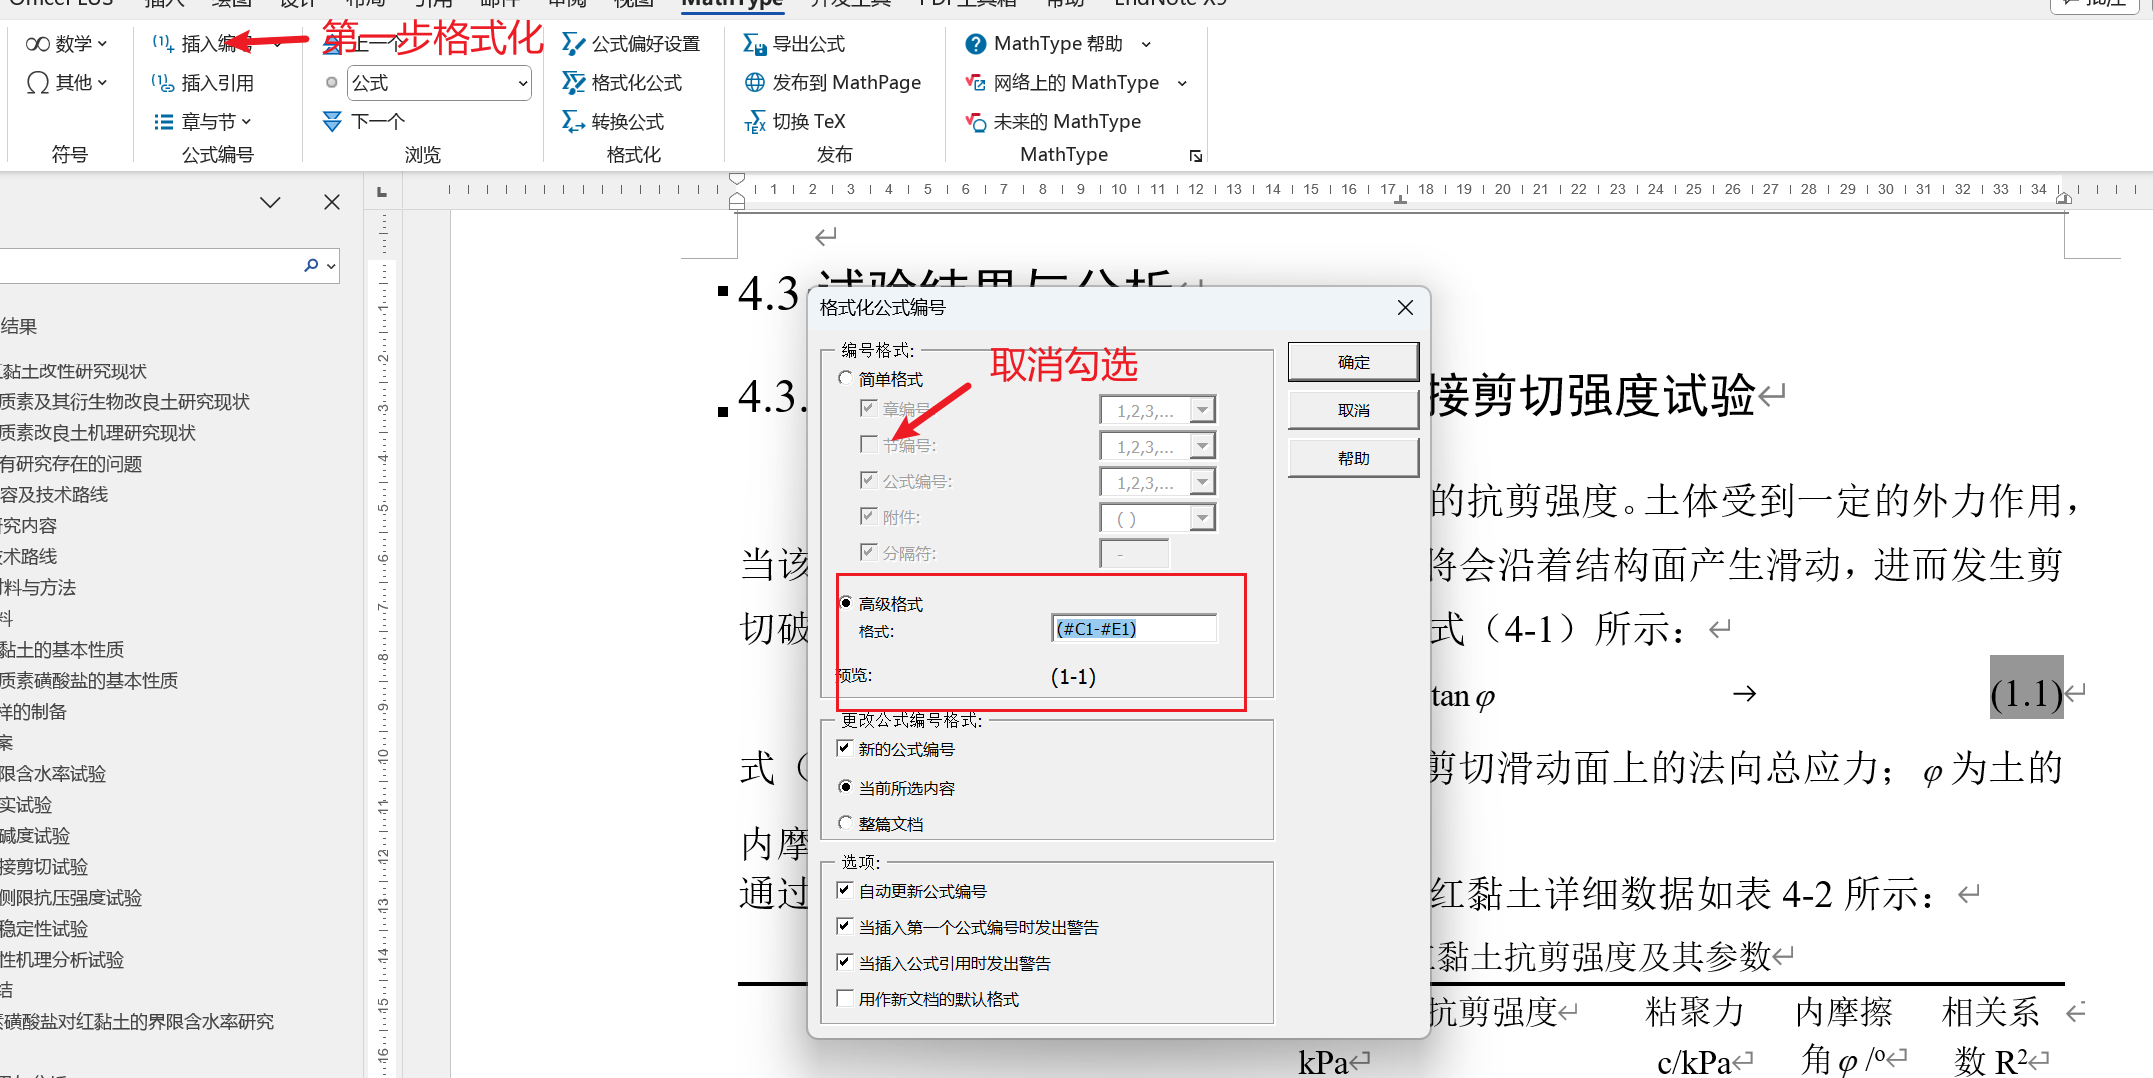Screen dimensions: 2153x1078
Task: Open the 公式 browse combo box
Action: (x=439, y=83)
